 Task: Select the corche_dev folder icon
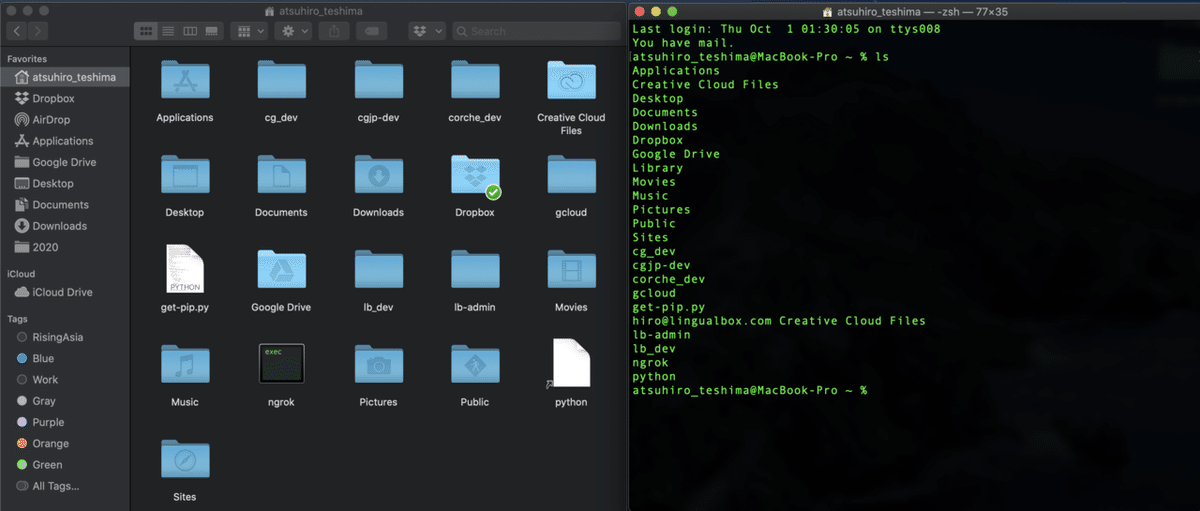tap(475, 80)
